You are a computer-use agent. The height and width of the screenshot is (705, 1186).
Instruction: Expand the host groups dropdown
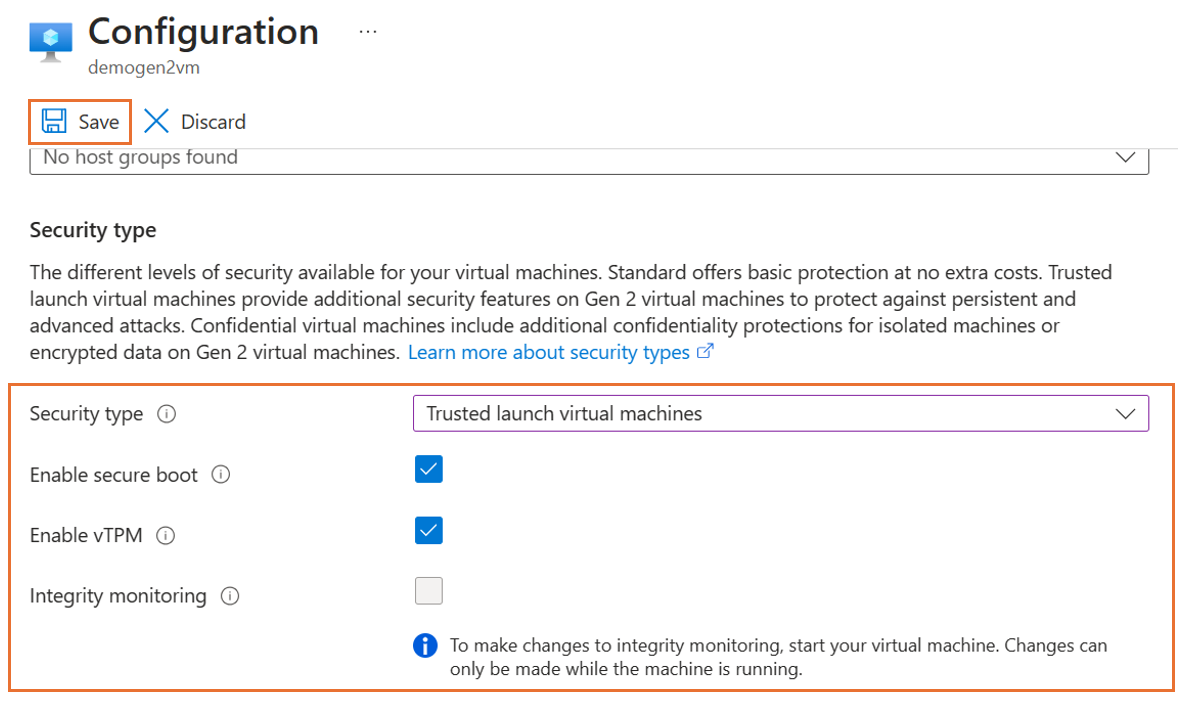pos(1124,157)
